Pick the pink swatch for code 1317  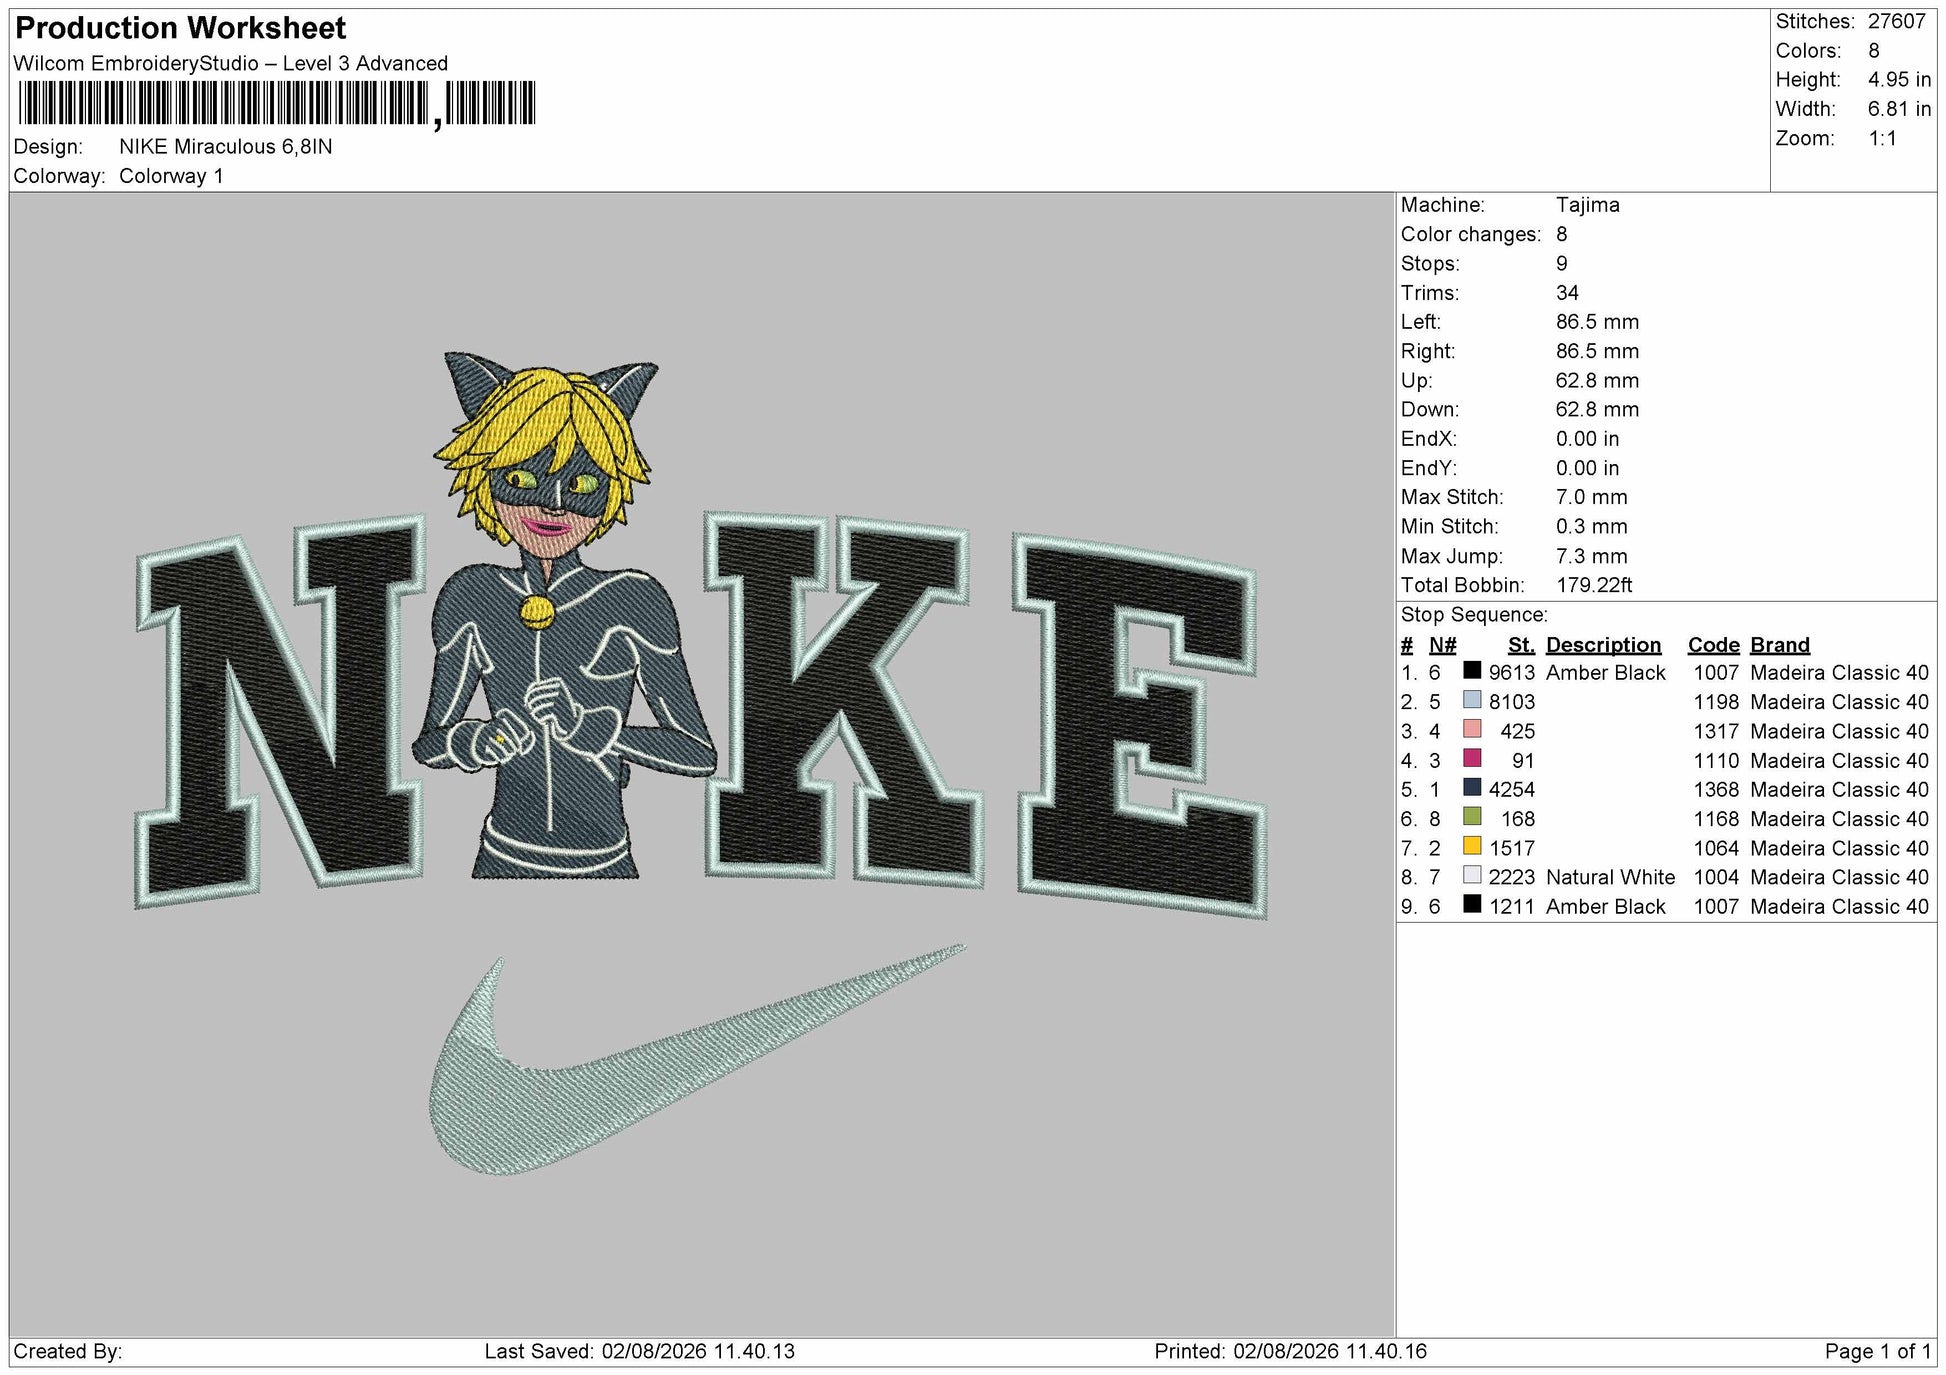1472,729
